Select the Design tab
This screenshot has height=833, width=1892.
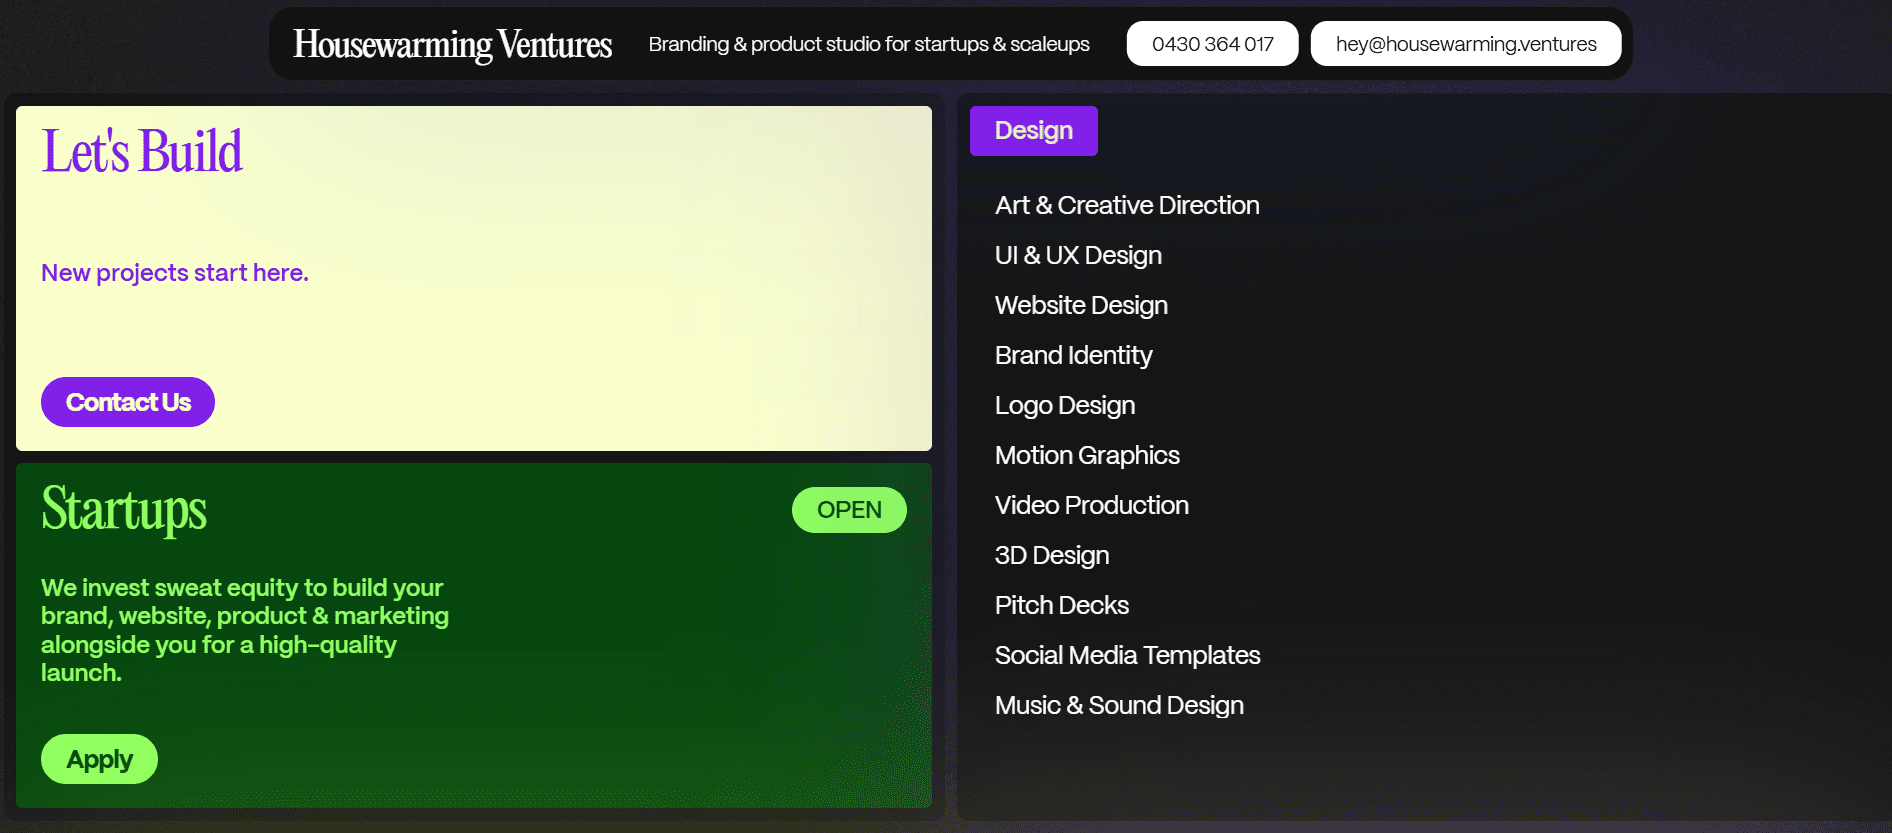coord(1033,131)
